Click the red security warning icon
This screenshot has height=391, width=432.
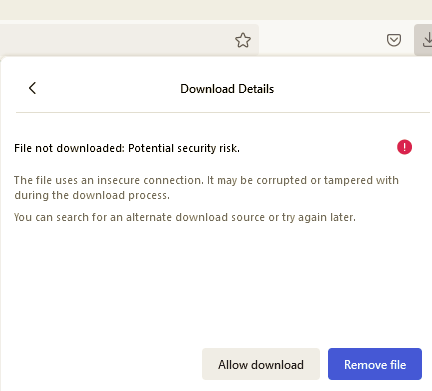(x=404, y=147)
